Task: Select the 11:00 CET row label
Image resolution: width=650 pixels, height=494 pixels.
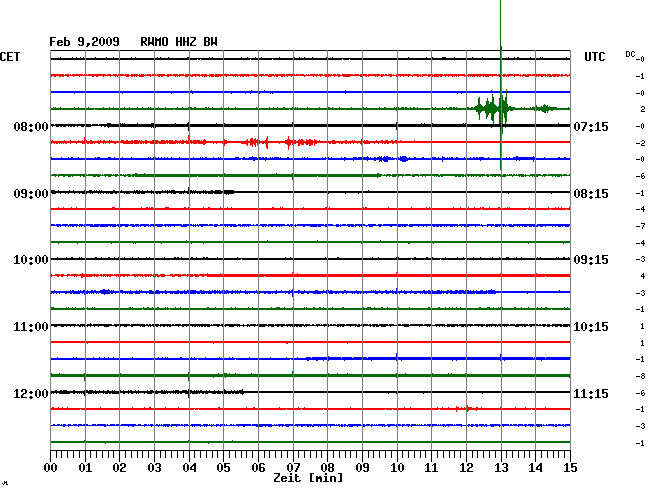Action: tap(31, 327)
